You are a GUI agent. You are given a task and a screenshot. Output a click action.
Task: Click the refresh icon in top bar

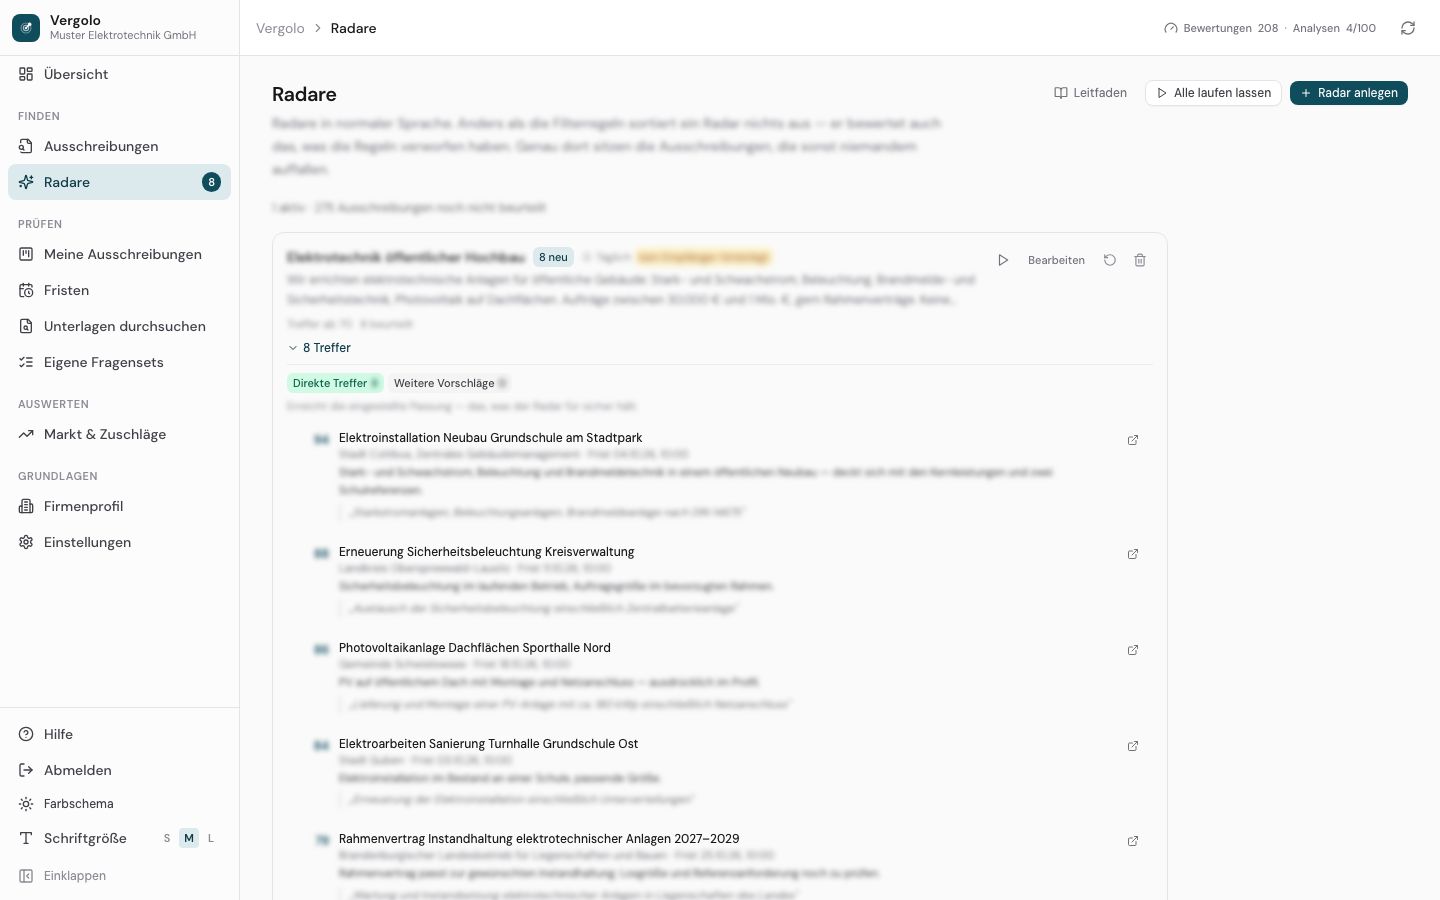pyautogui.click(x=1408, y=28)
